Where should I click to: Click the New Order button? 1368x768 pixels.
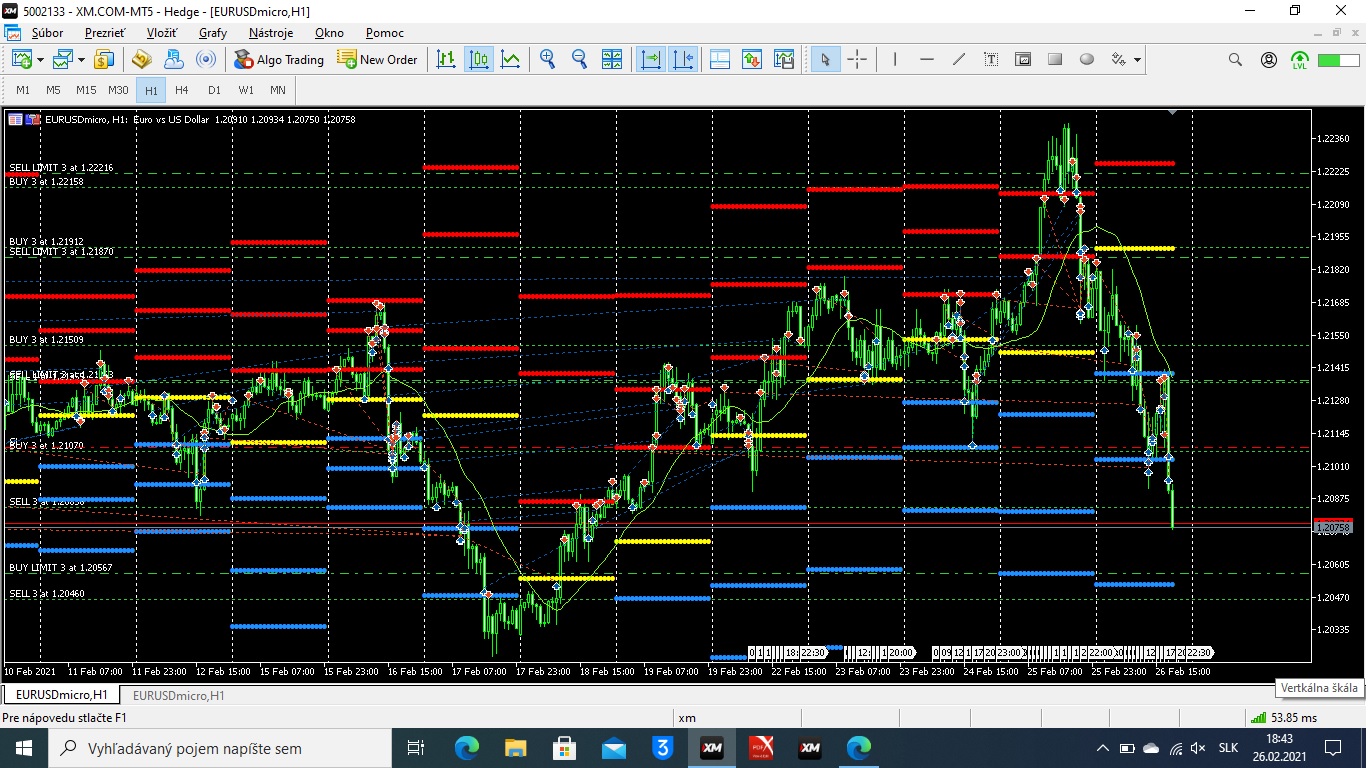pyautogui.click(x=378, y=60)
